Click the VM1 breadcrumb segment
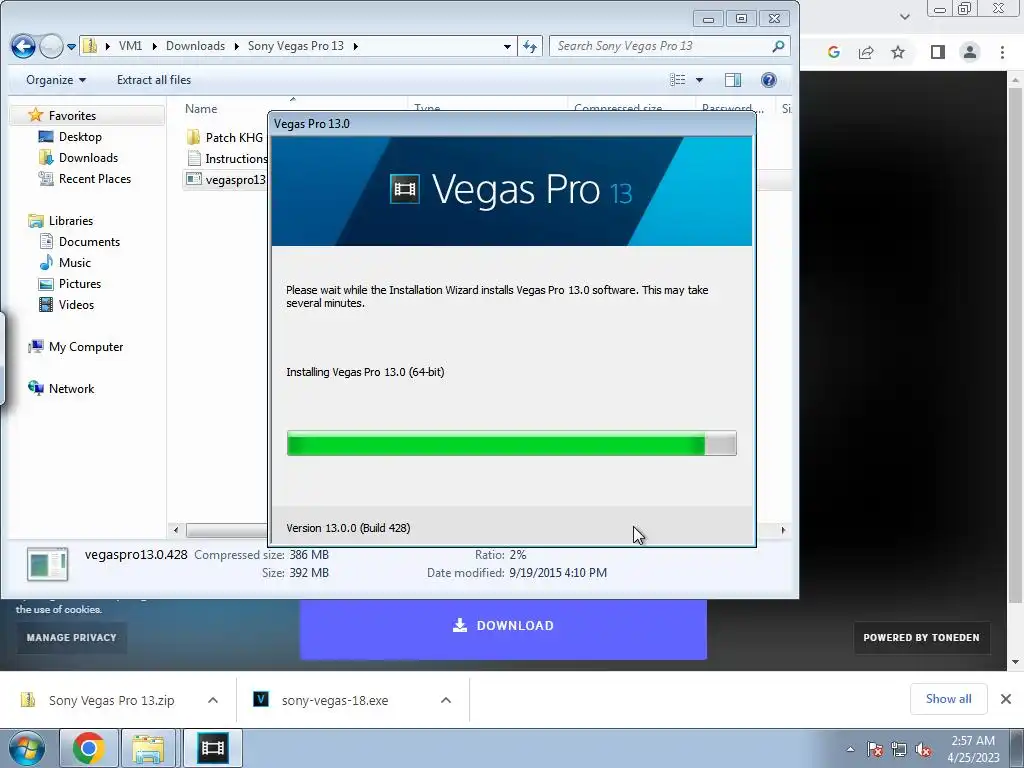Image resolution: width=1024 pixels, height=768 pixels. click(130, 46)
